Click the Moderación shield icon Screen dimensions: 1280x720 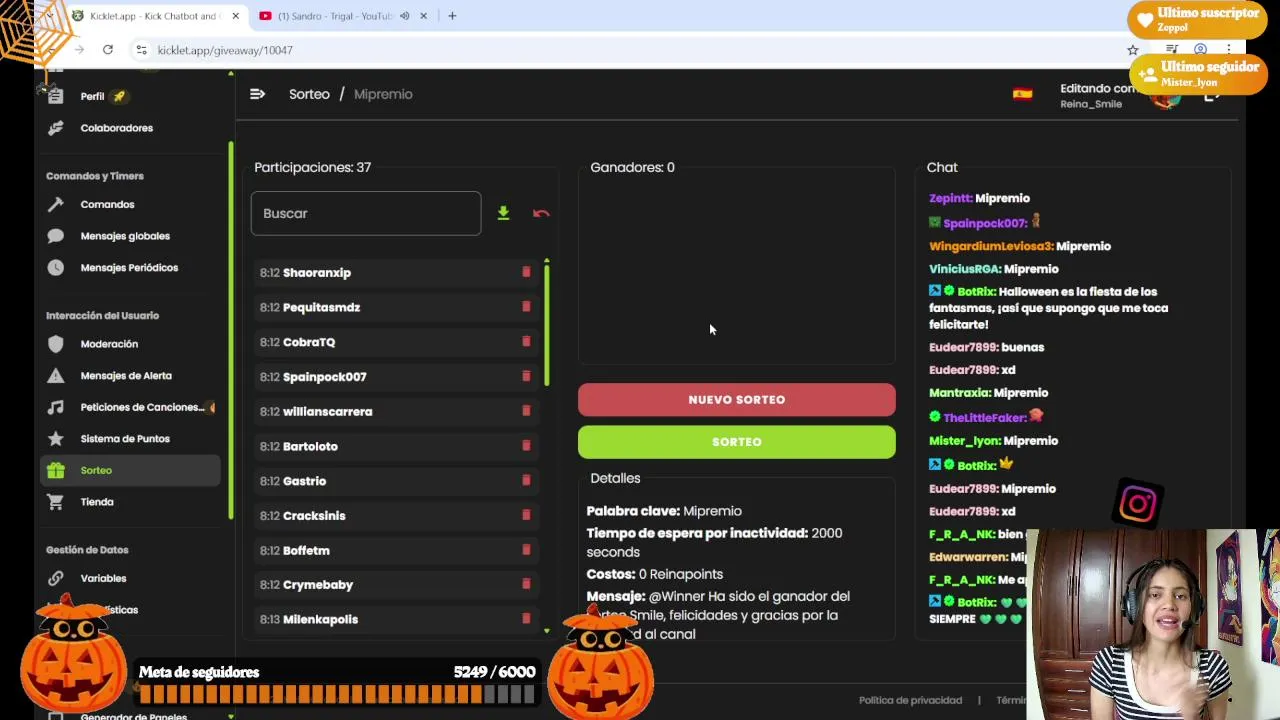(x=56, y=344)
